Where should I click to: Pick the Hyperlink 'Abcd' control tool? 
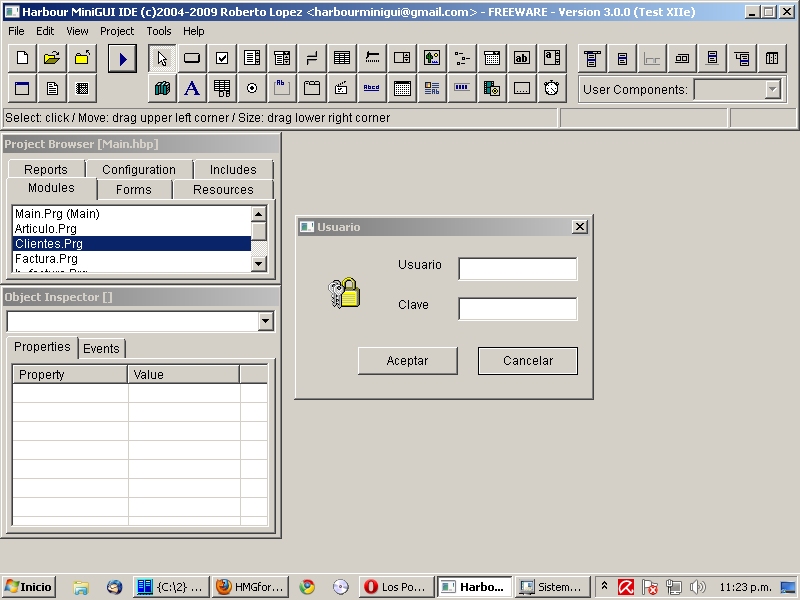tap(372, 89)
